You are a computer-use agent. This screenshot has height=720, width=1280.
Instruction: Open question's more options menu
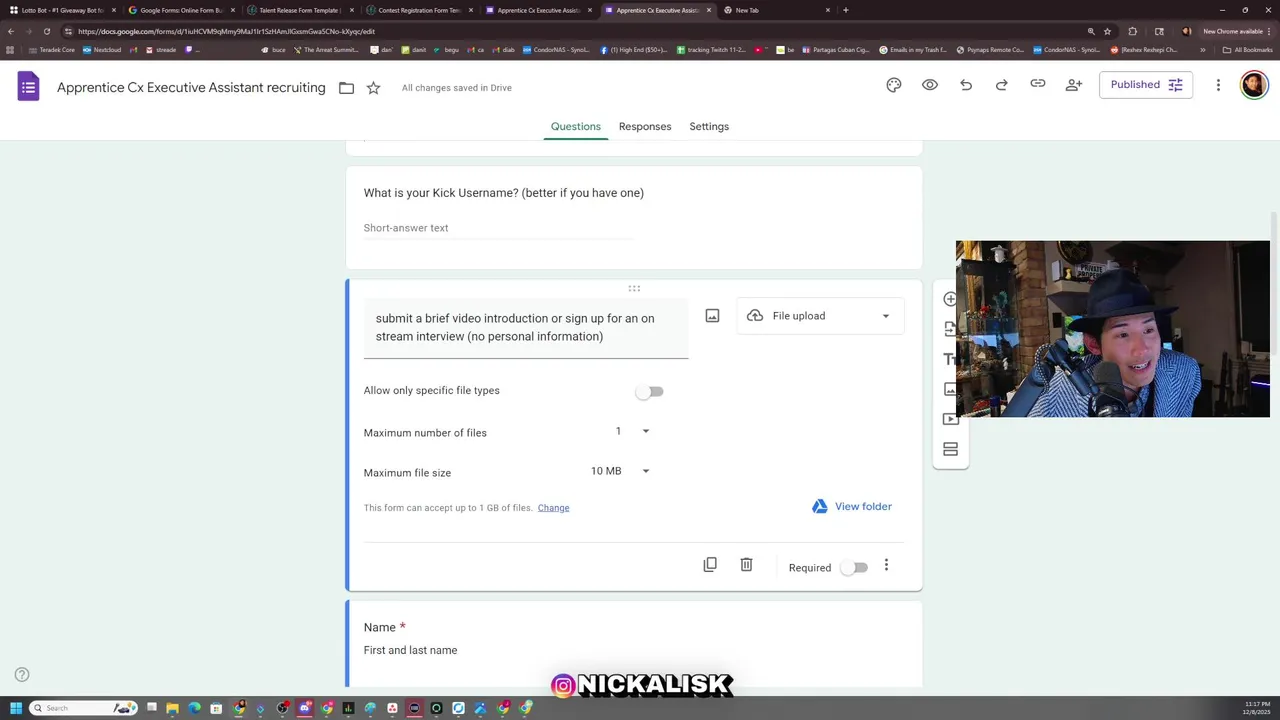[886, 566]
